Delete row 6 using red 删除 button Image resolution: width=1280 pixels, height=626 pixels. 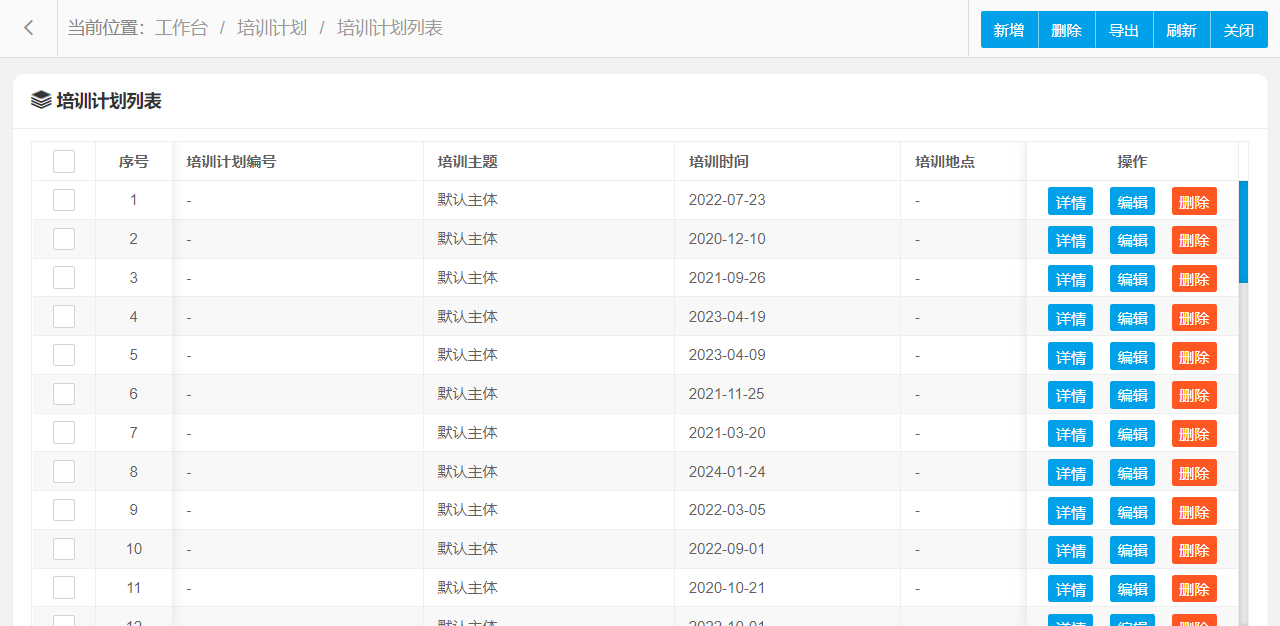(x=1194, y=395)
